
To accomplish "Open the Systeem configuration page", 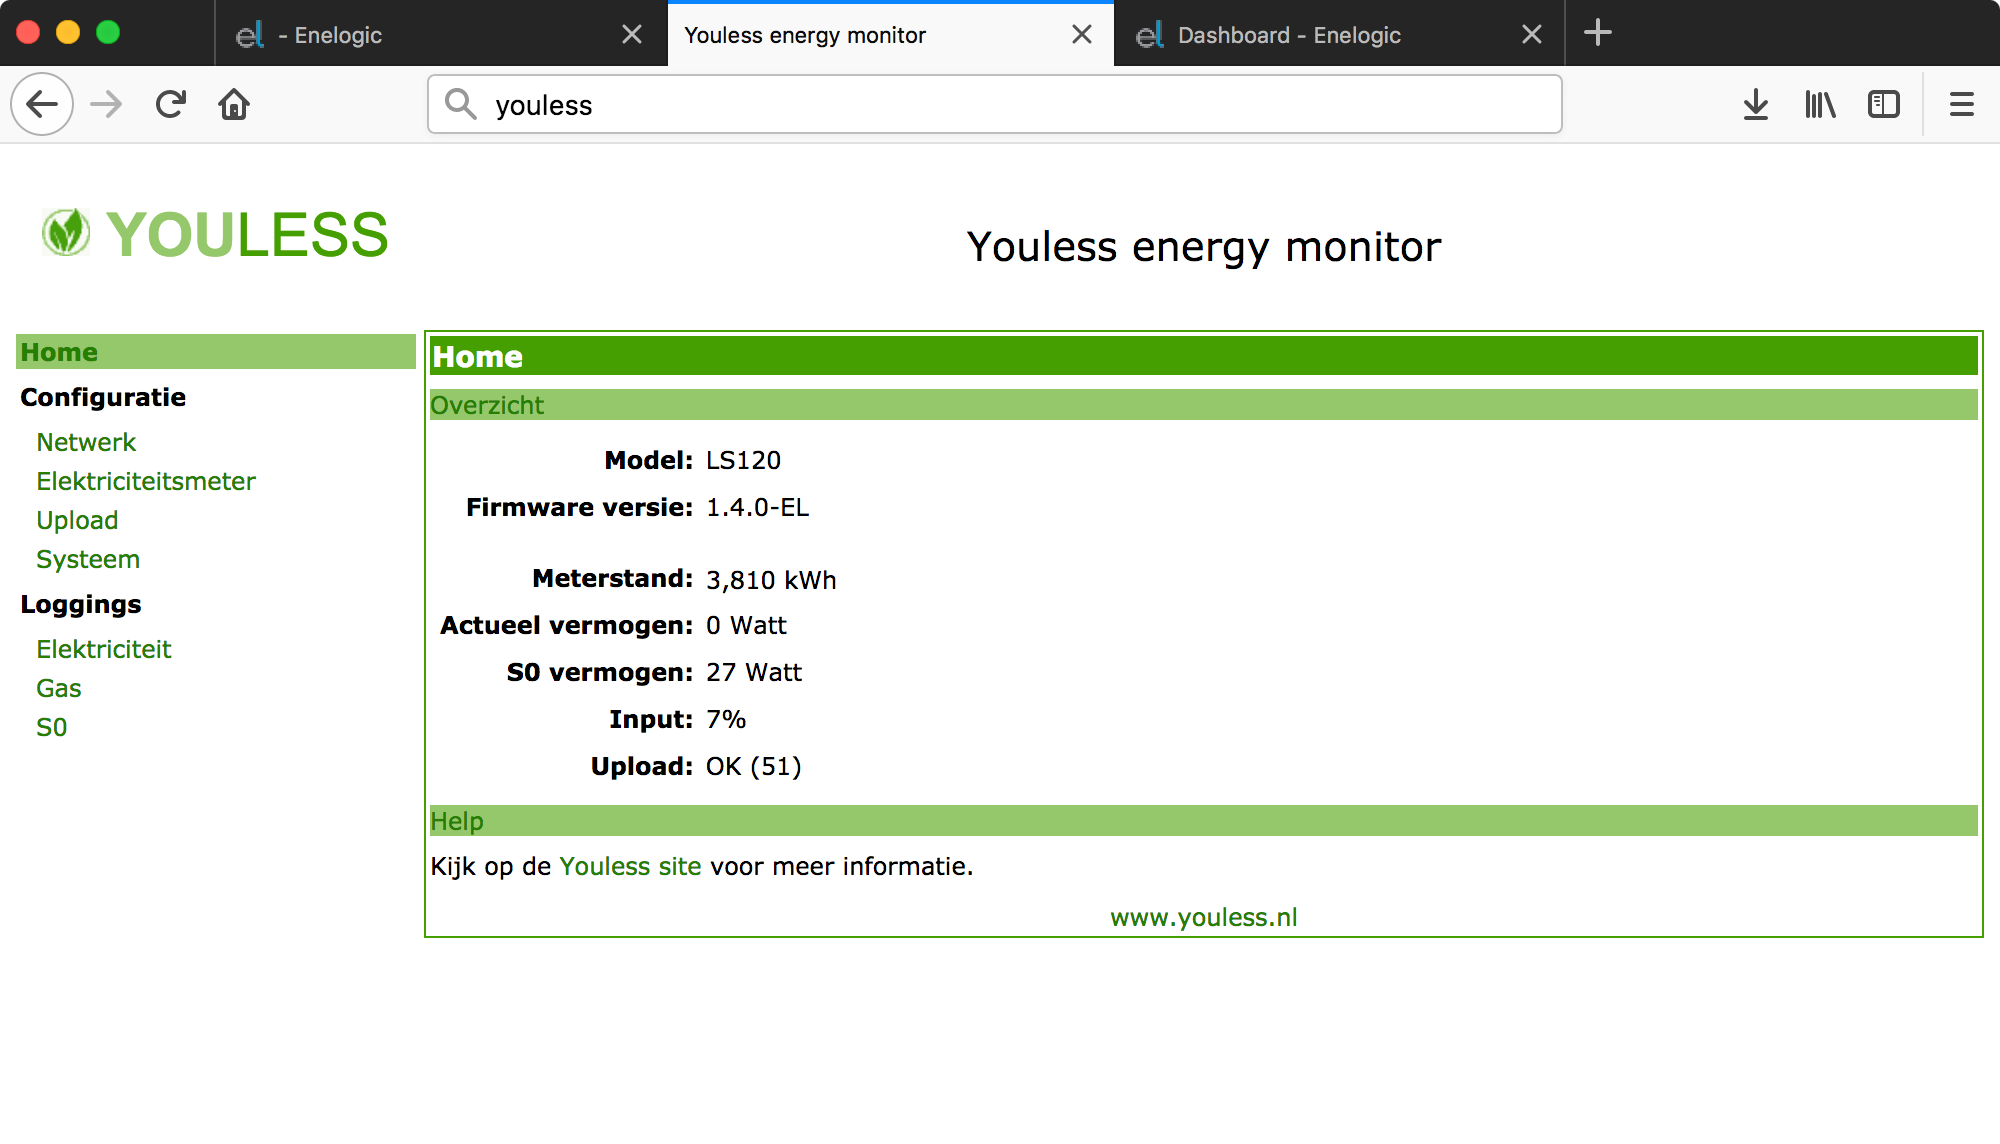I will coord(88,559).
